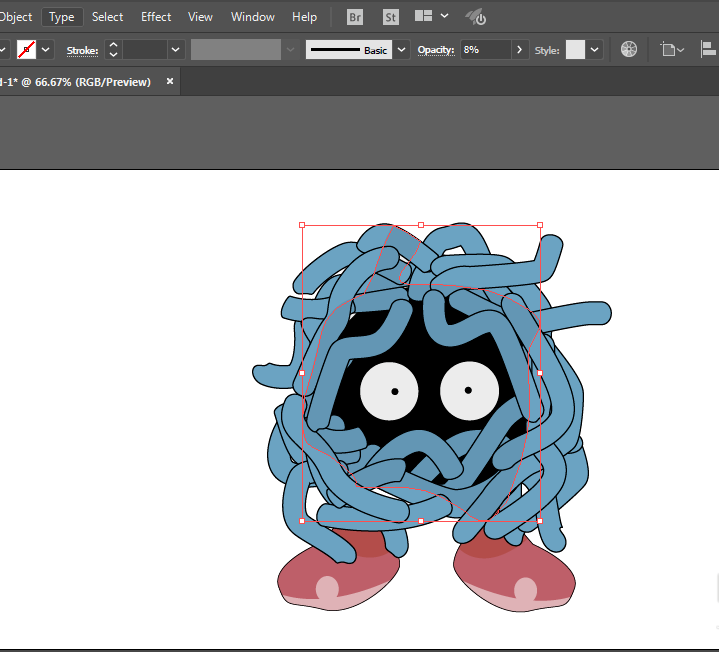Open Adobe Stock via St icon
719x652 pixels.
pyautogui.click(x=391, y=17)
